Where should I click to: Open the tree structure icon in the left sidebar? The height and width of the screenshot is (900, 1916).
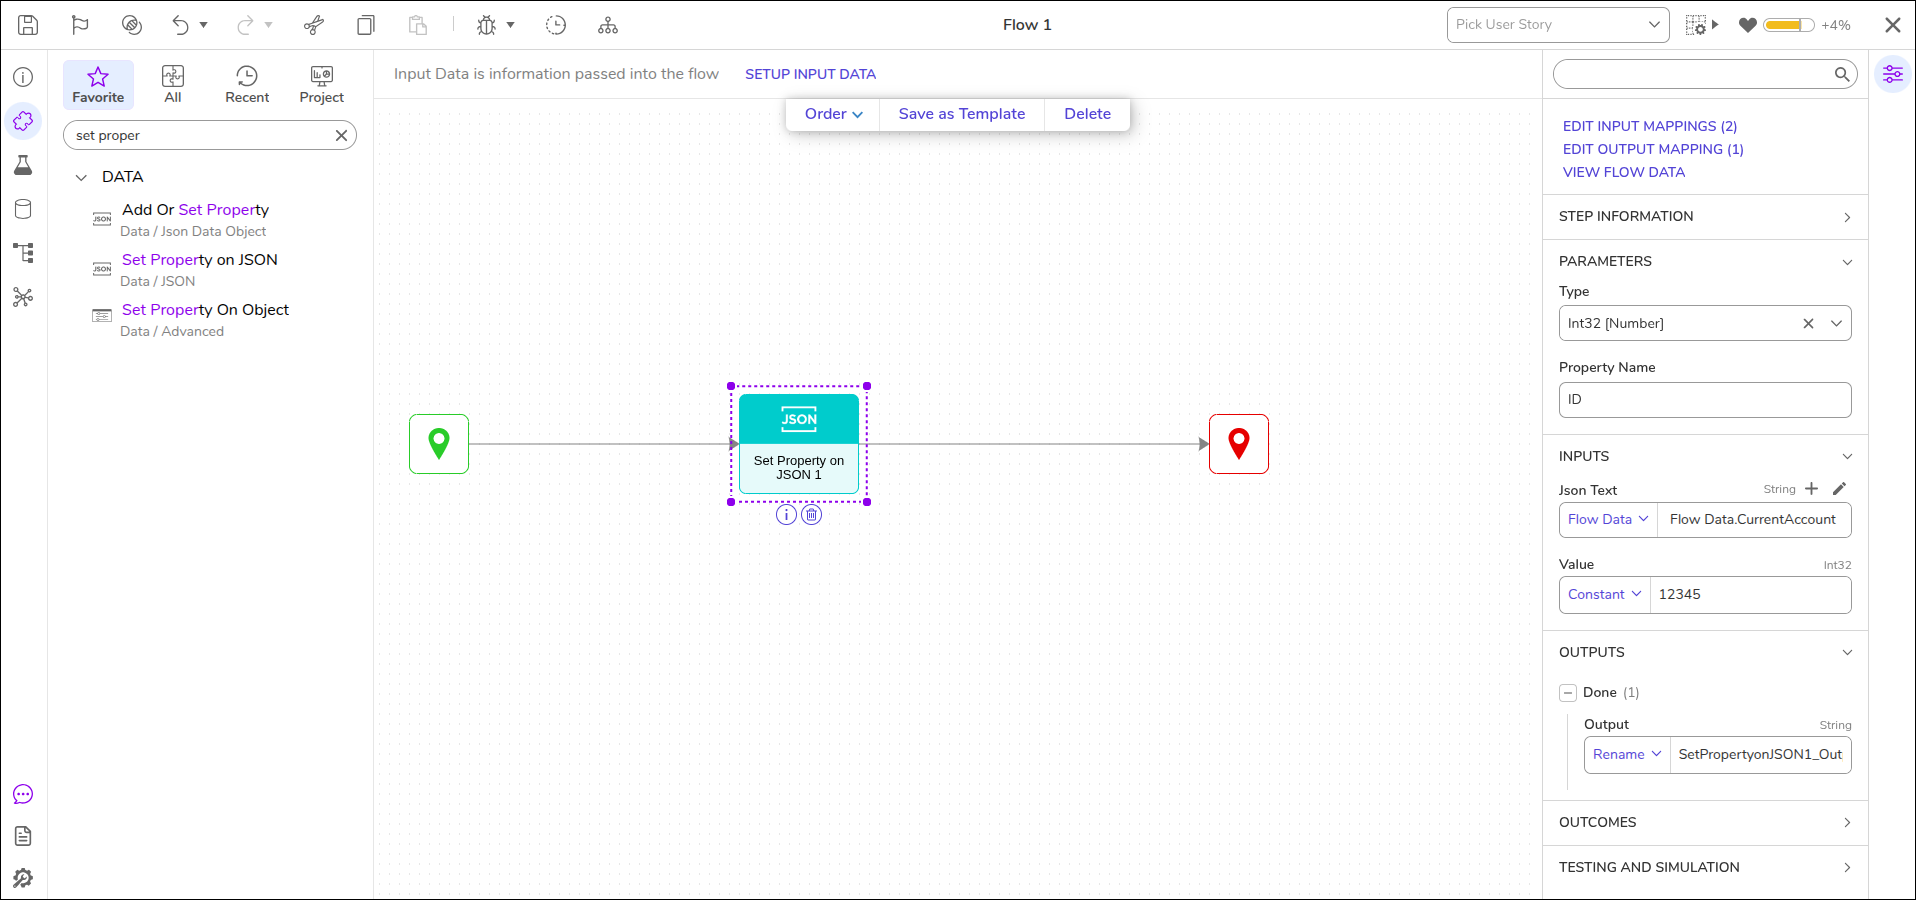click(x=23, y=253)
